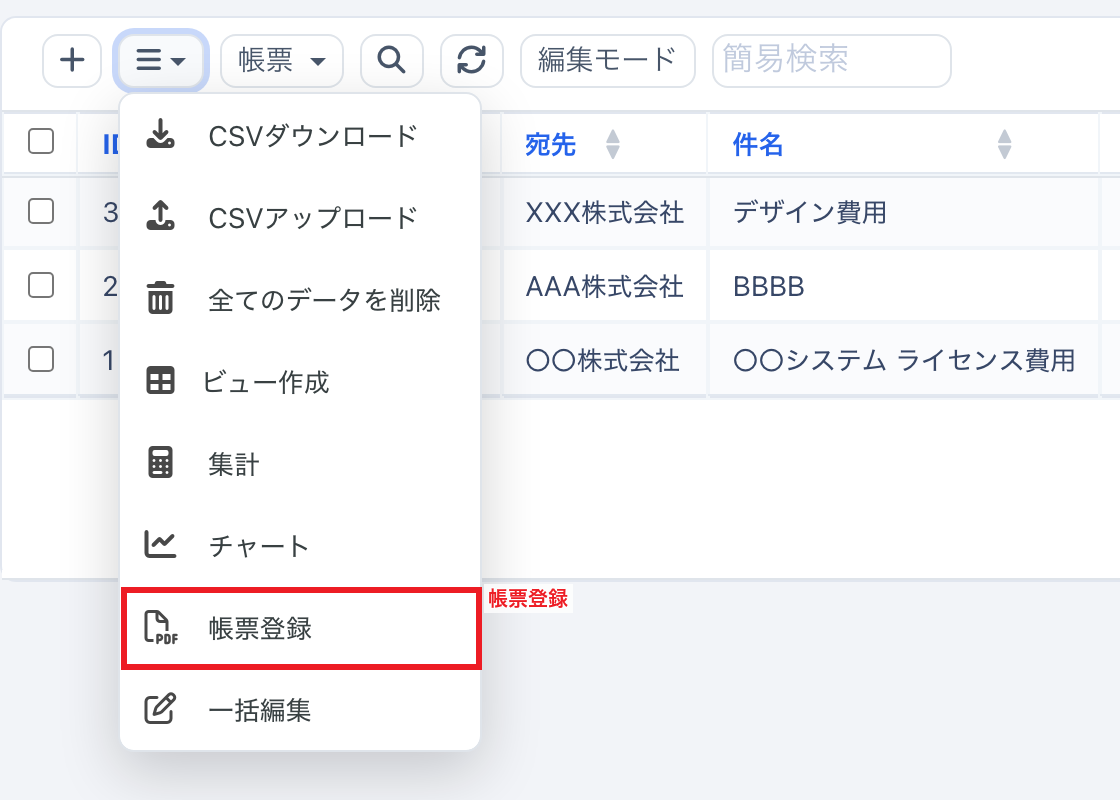Click the line chart icon
Image resolution: width=1120 pixels, height=800 pixels.
[x=160, y=544]
